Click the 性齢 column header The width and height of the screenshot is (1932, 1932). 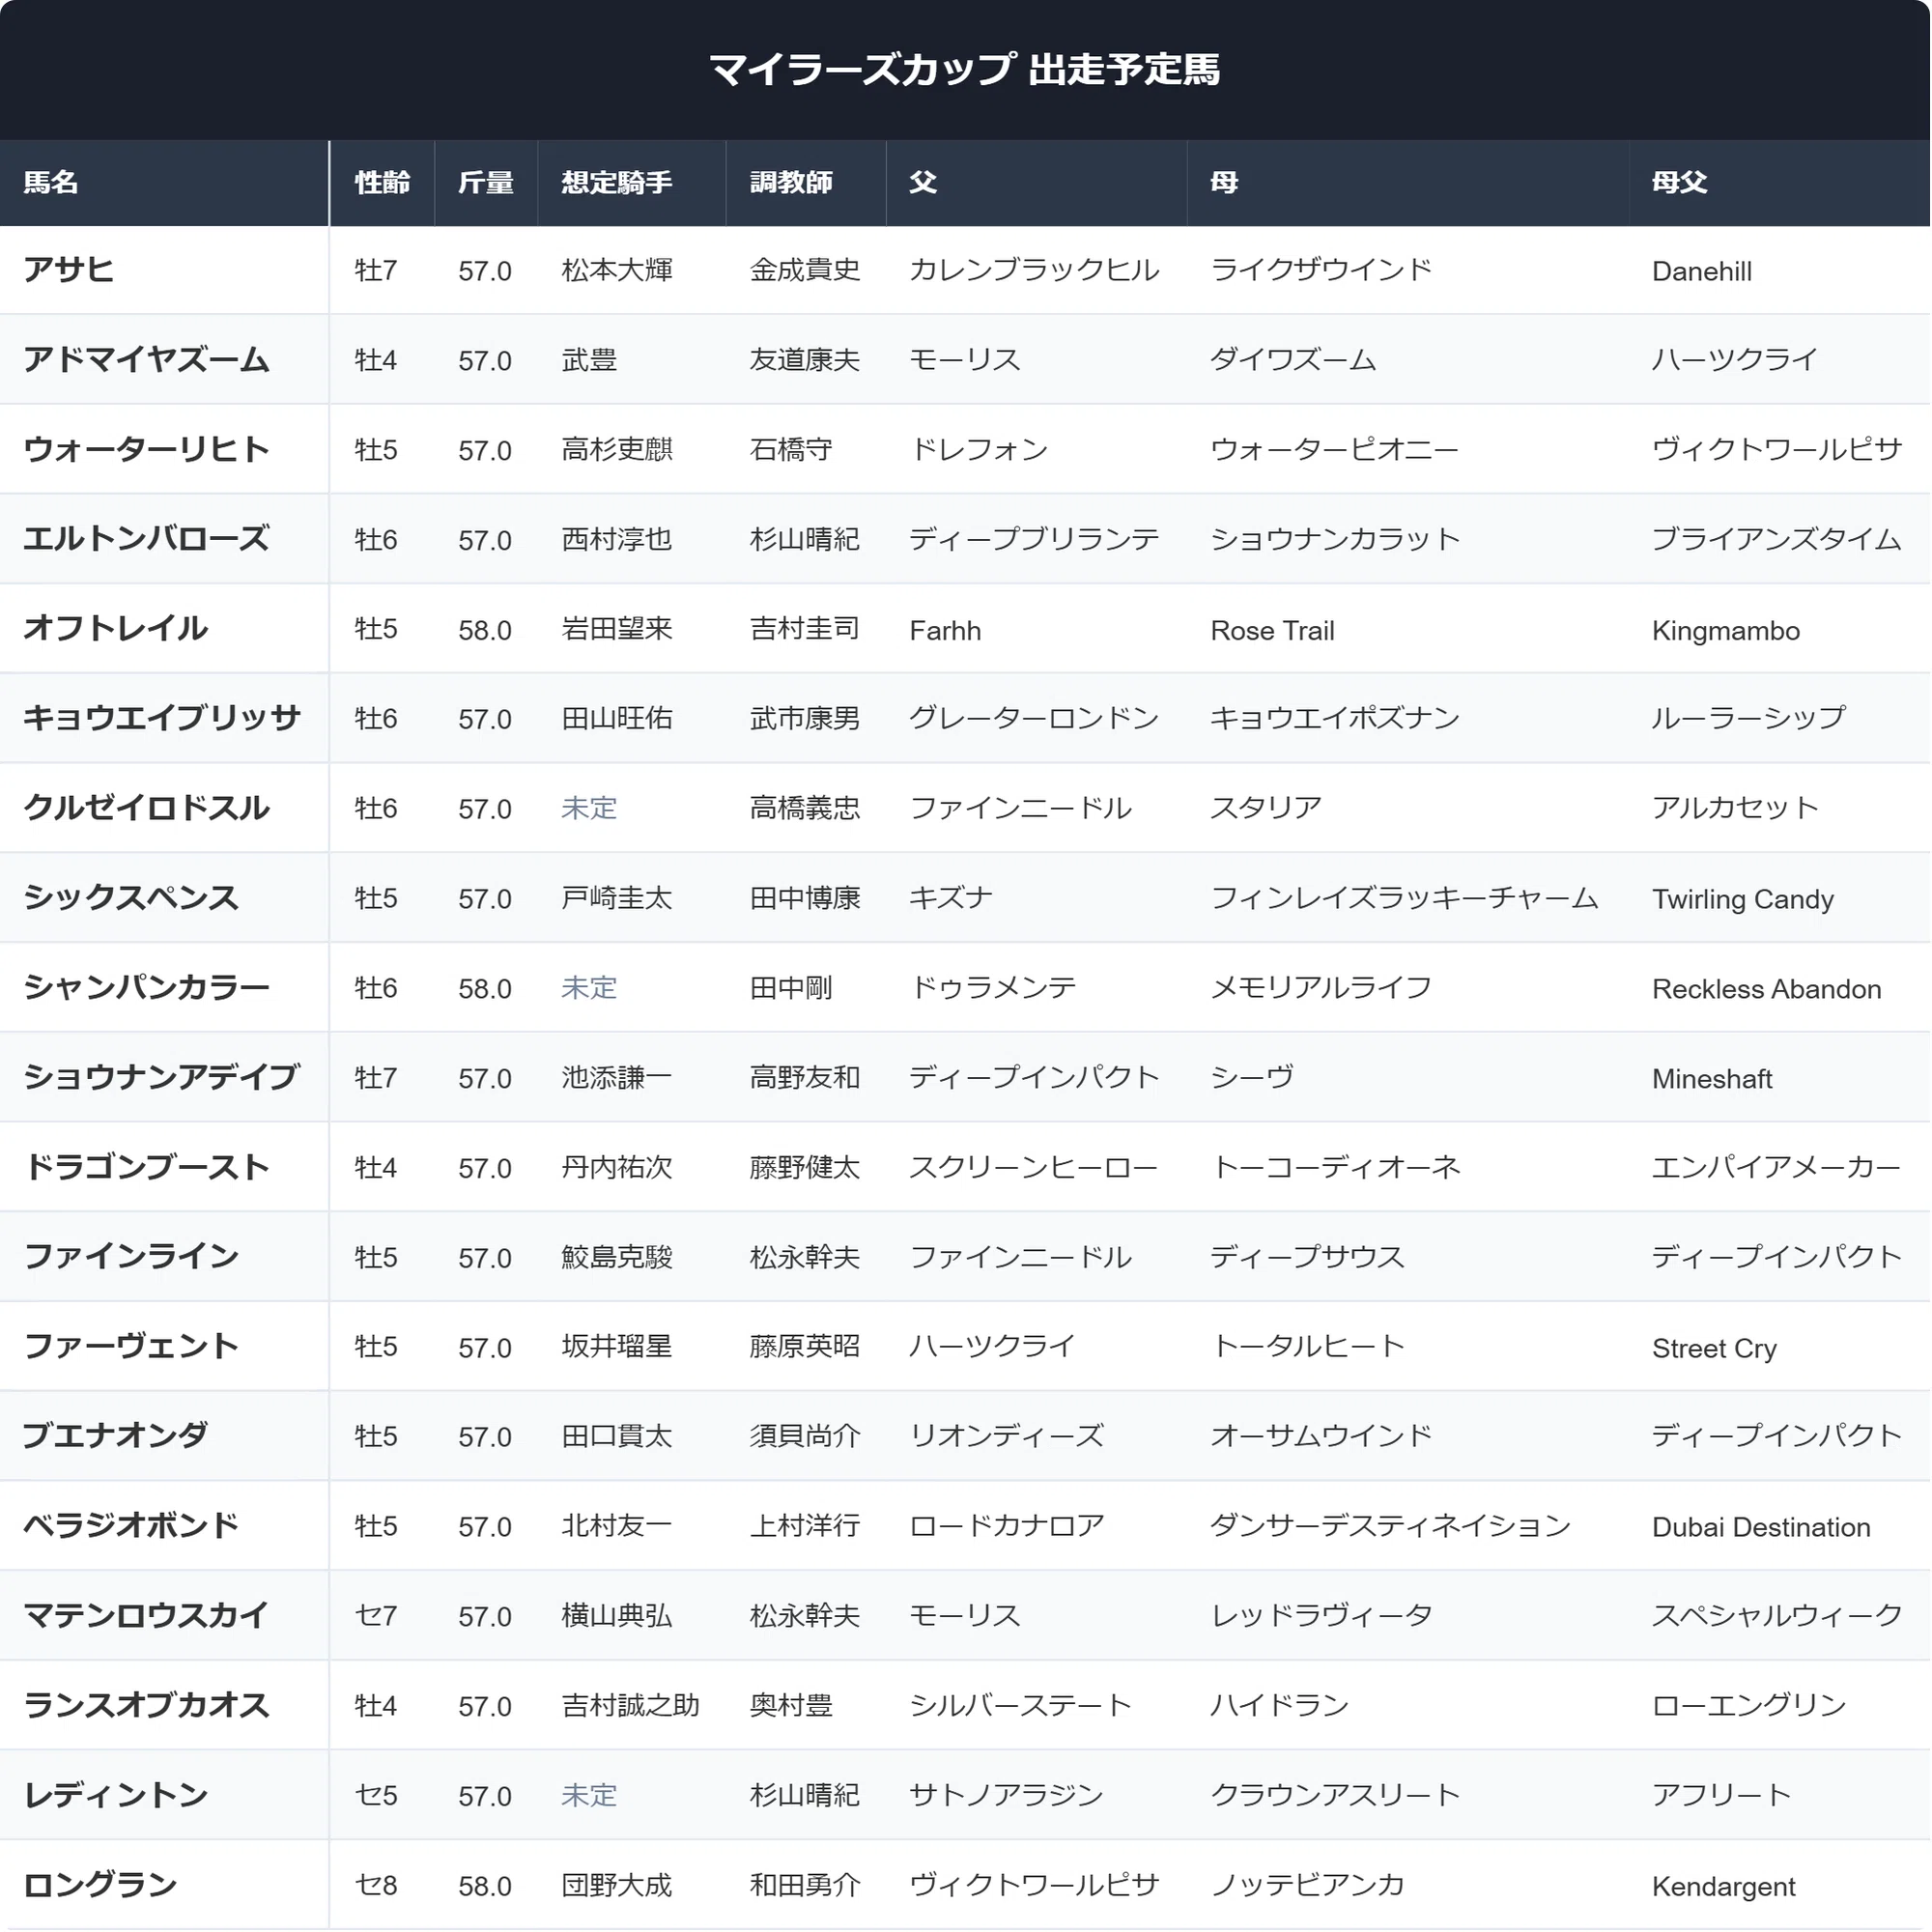[x=382, y=183]
